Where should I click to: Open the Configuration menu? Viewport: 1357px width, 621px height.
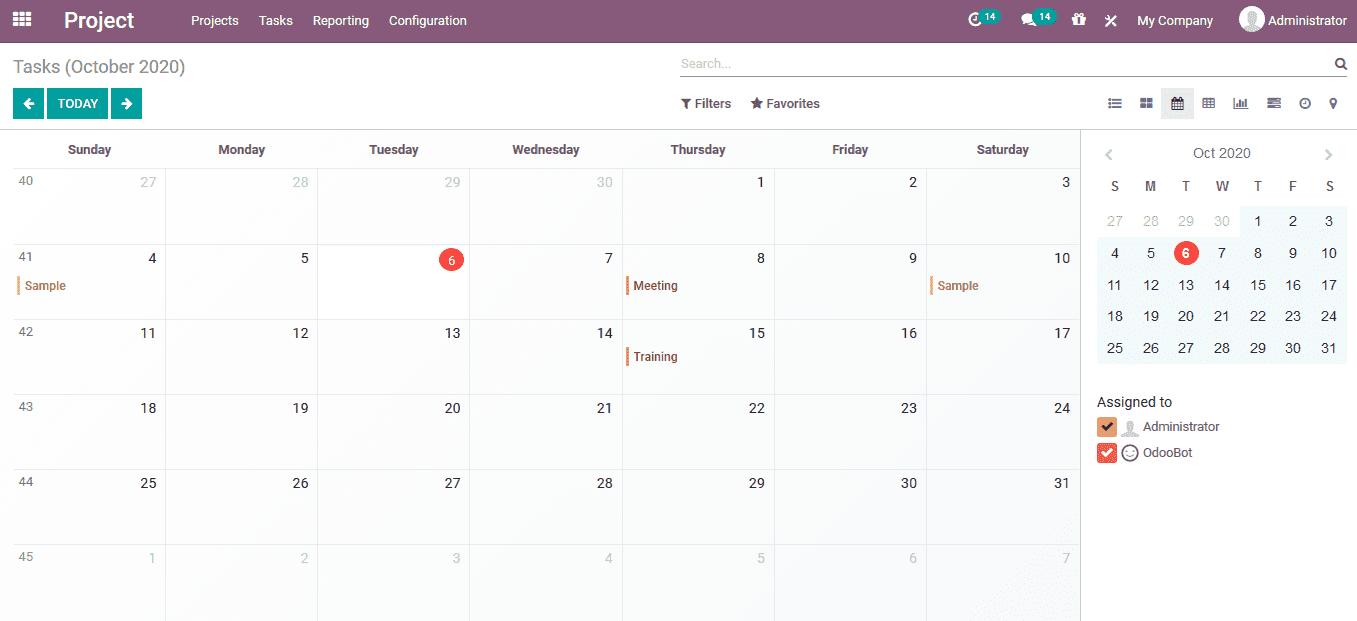coord(427,20)
